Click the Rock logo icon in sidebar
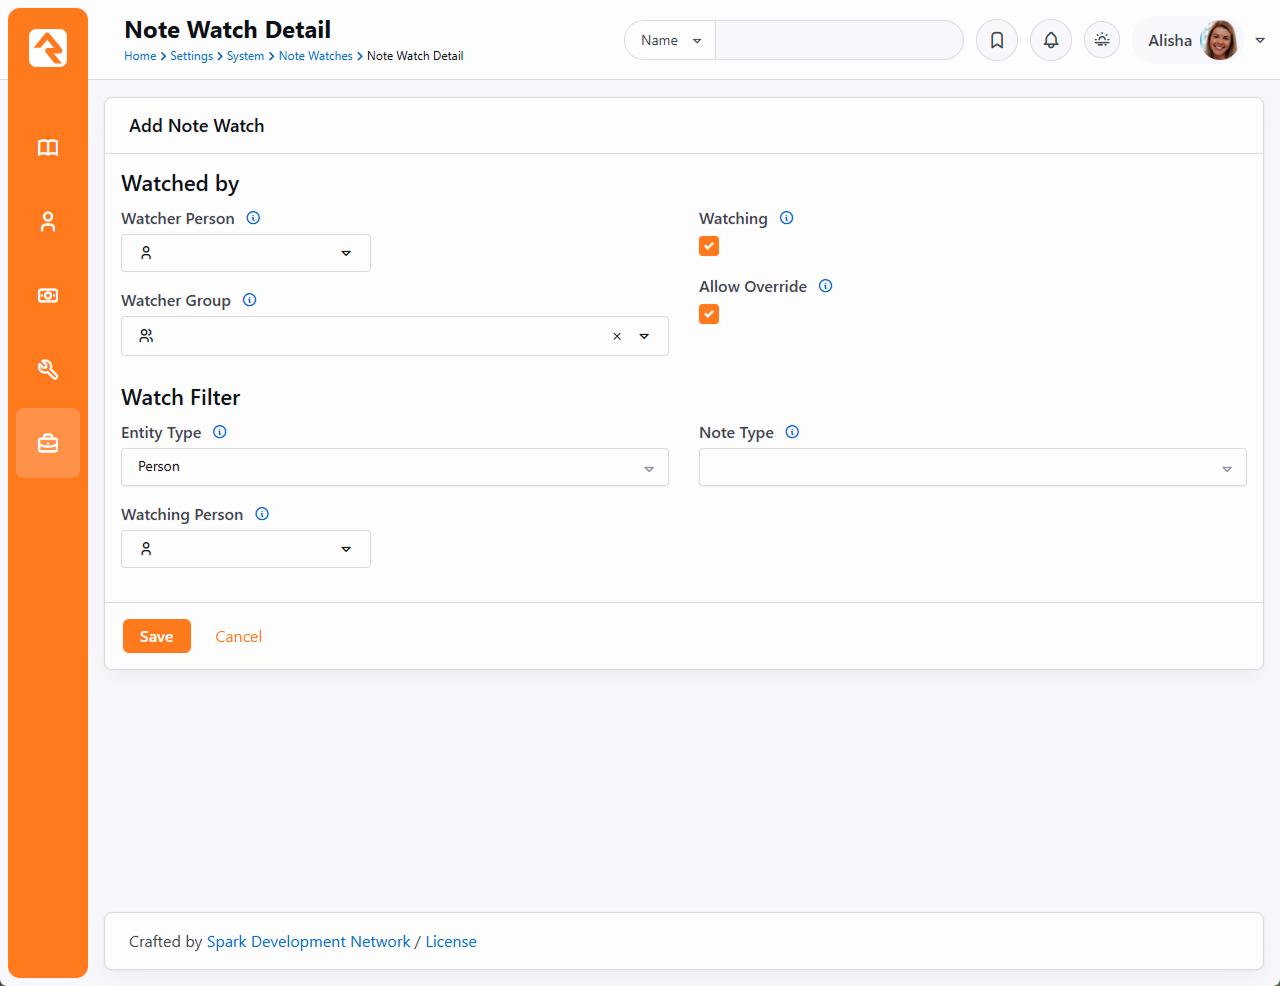Image resolution: width=1280 pixels, height=986 pixels. [x=48, y=48]
